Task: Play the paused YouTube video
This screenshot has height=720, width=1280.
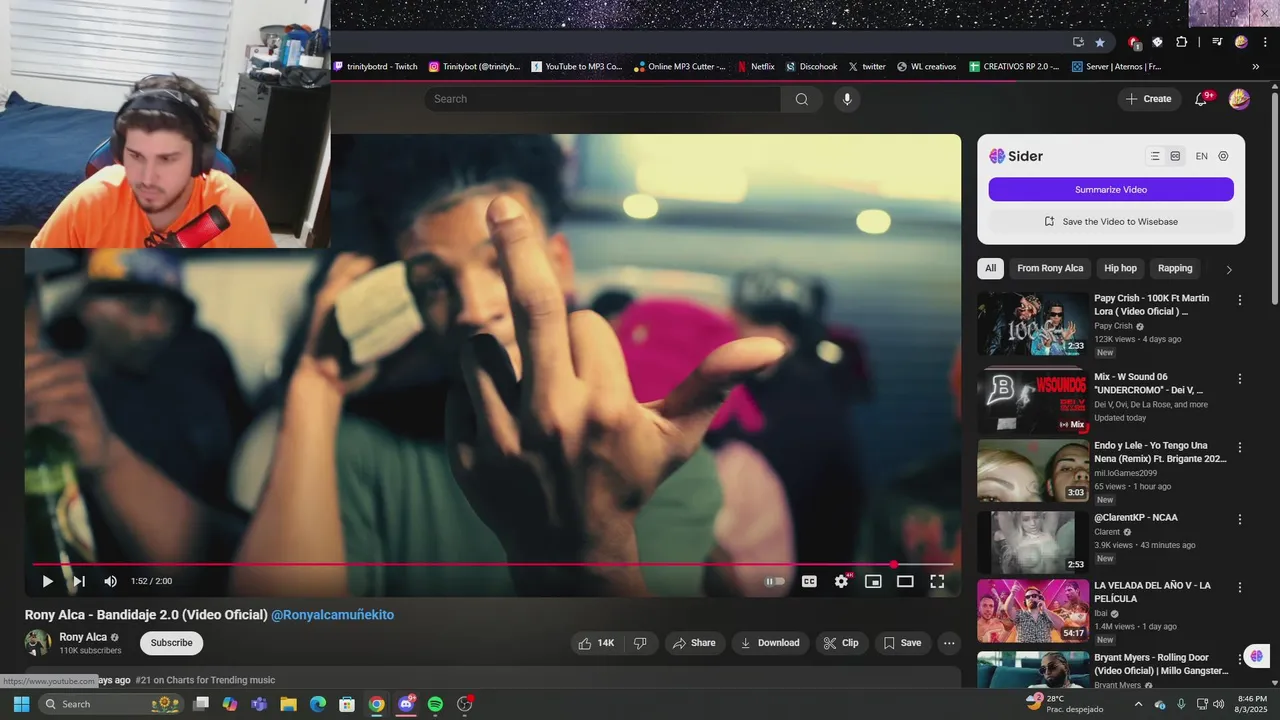Action: [x=47, y=581]
